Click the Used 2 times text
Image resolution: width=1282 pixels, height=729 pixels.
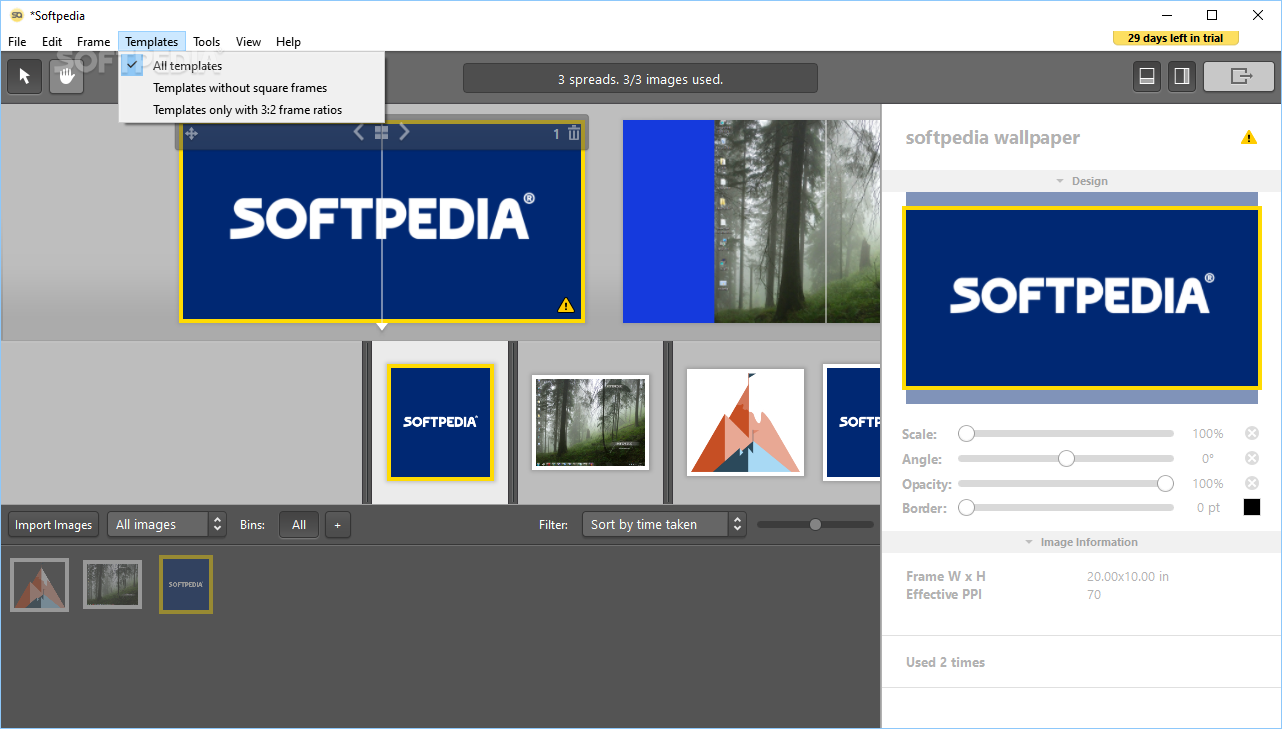click(x=945, y=662)
